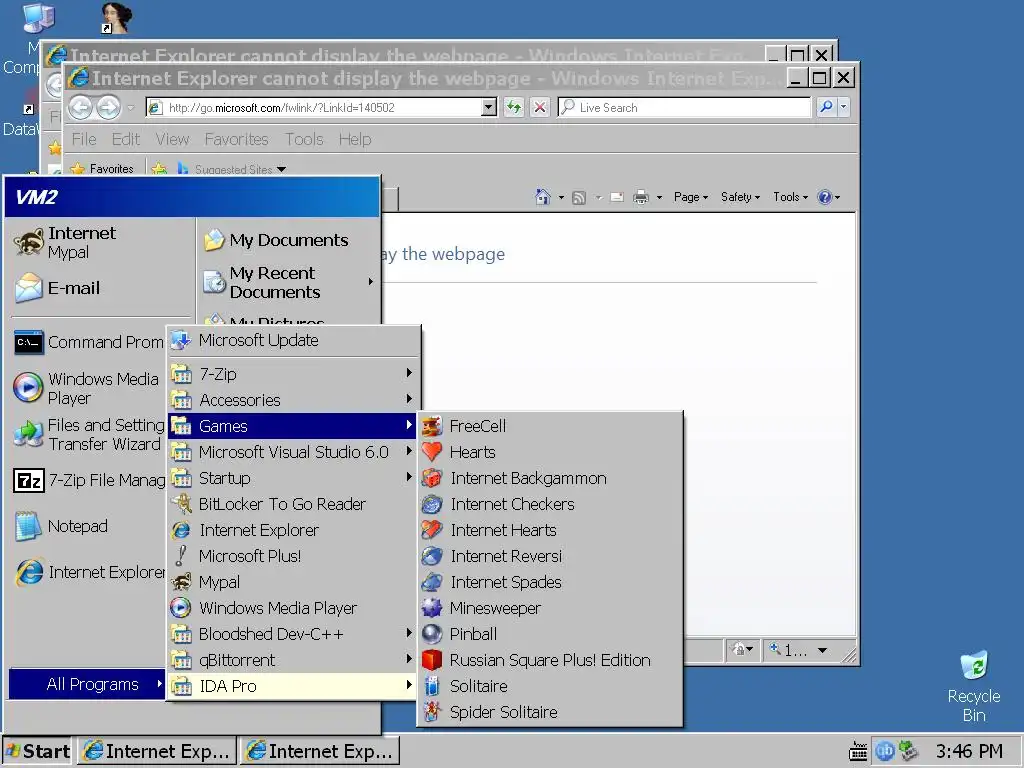The image size is (1024, 768).
Task: Launch Spider Solitaire
Action: pyautogui.click(x=550, y=712)
